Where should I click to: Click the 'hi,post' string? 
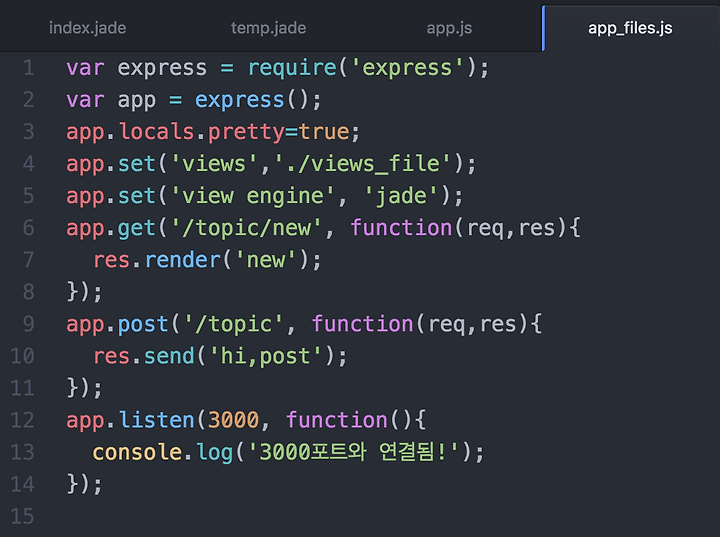(x=265, y=356)
